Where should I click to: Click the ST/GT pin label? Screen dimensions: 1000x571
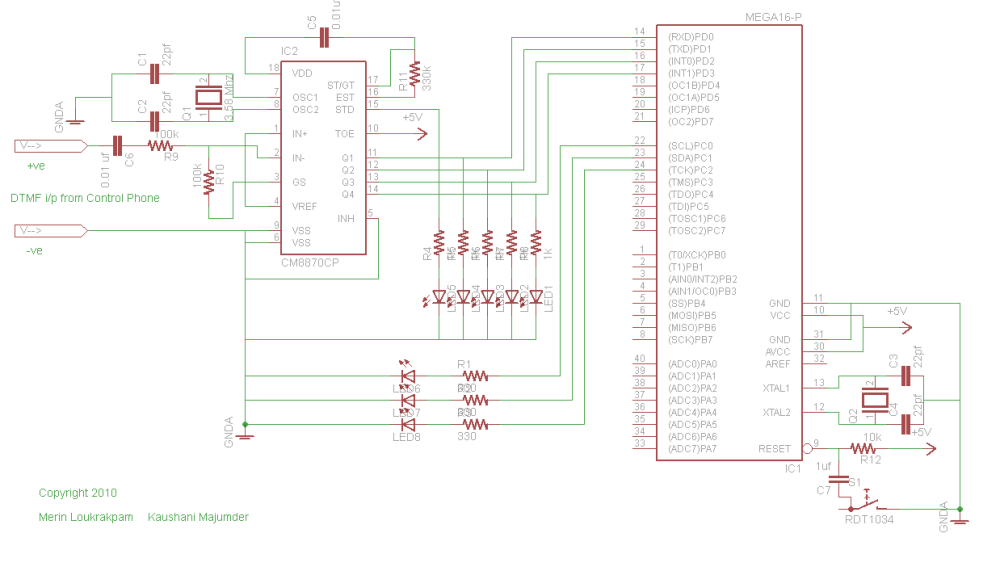point(341,85)
